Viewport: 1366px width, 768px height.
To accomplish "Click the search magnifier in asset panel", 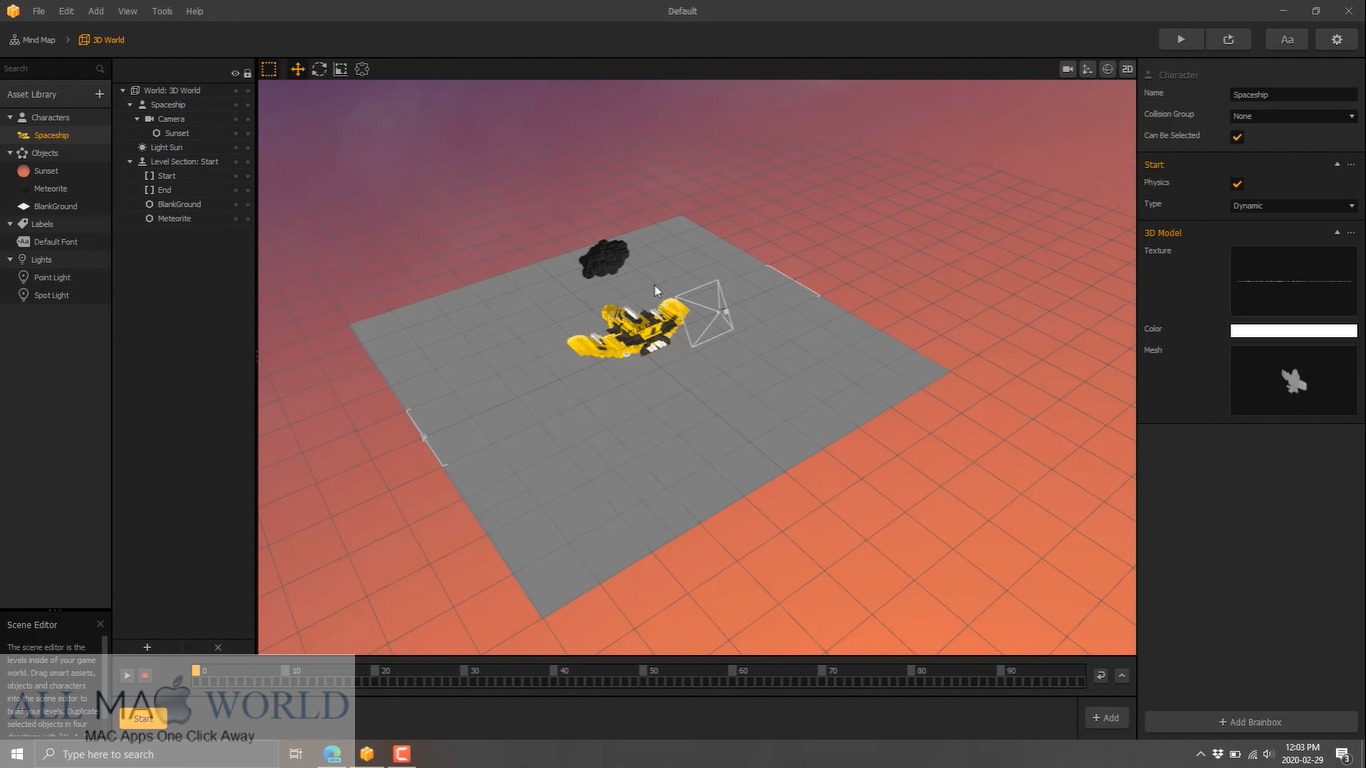I will [x=100, y=69].
